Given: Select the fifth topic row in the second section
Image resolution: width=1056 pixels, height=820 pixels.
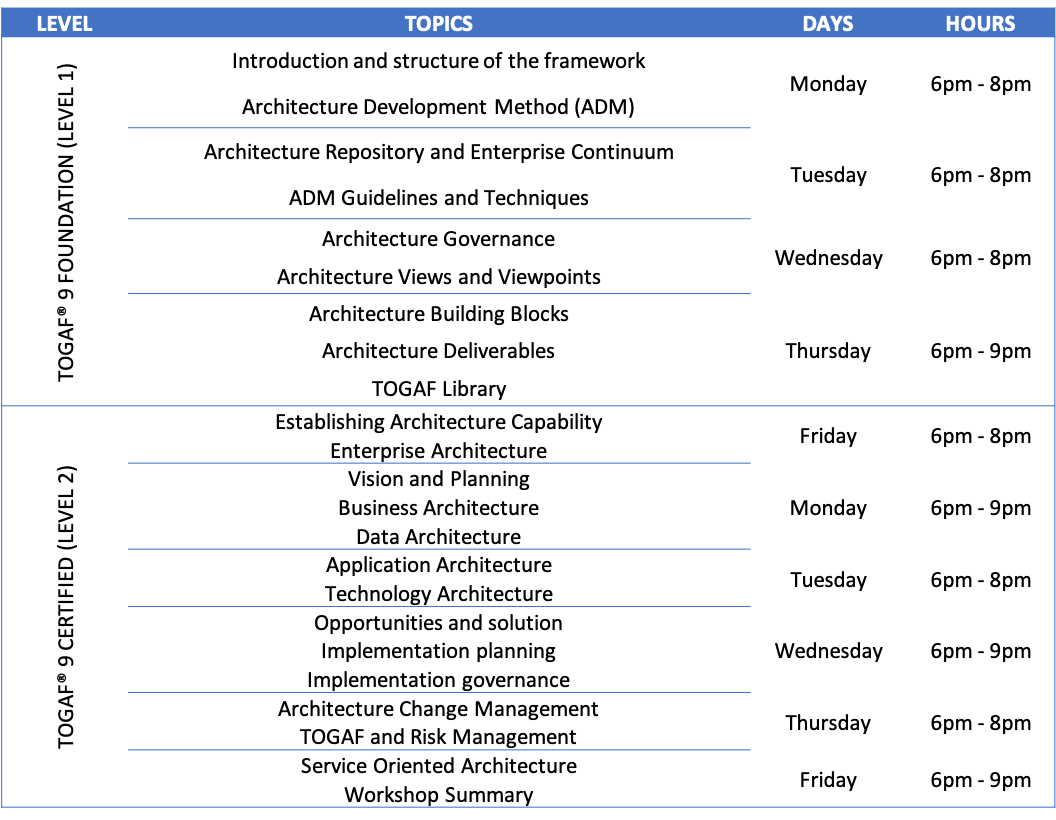Looking at the screenshot, I should pos(439,721).
